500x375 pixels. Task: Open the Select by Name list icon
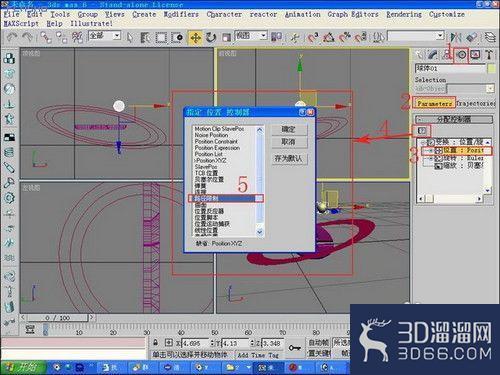(145, 37)
